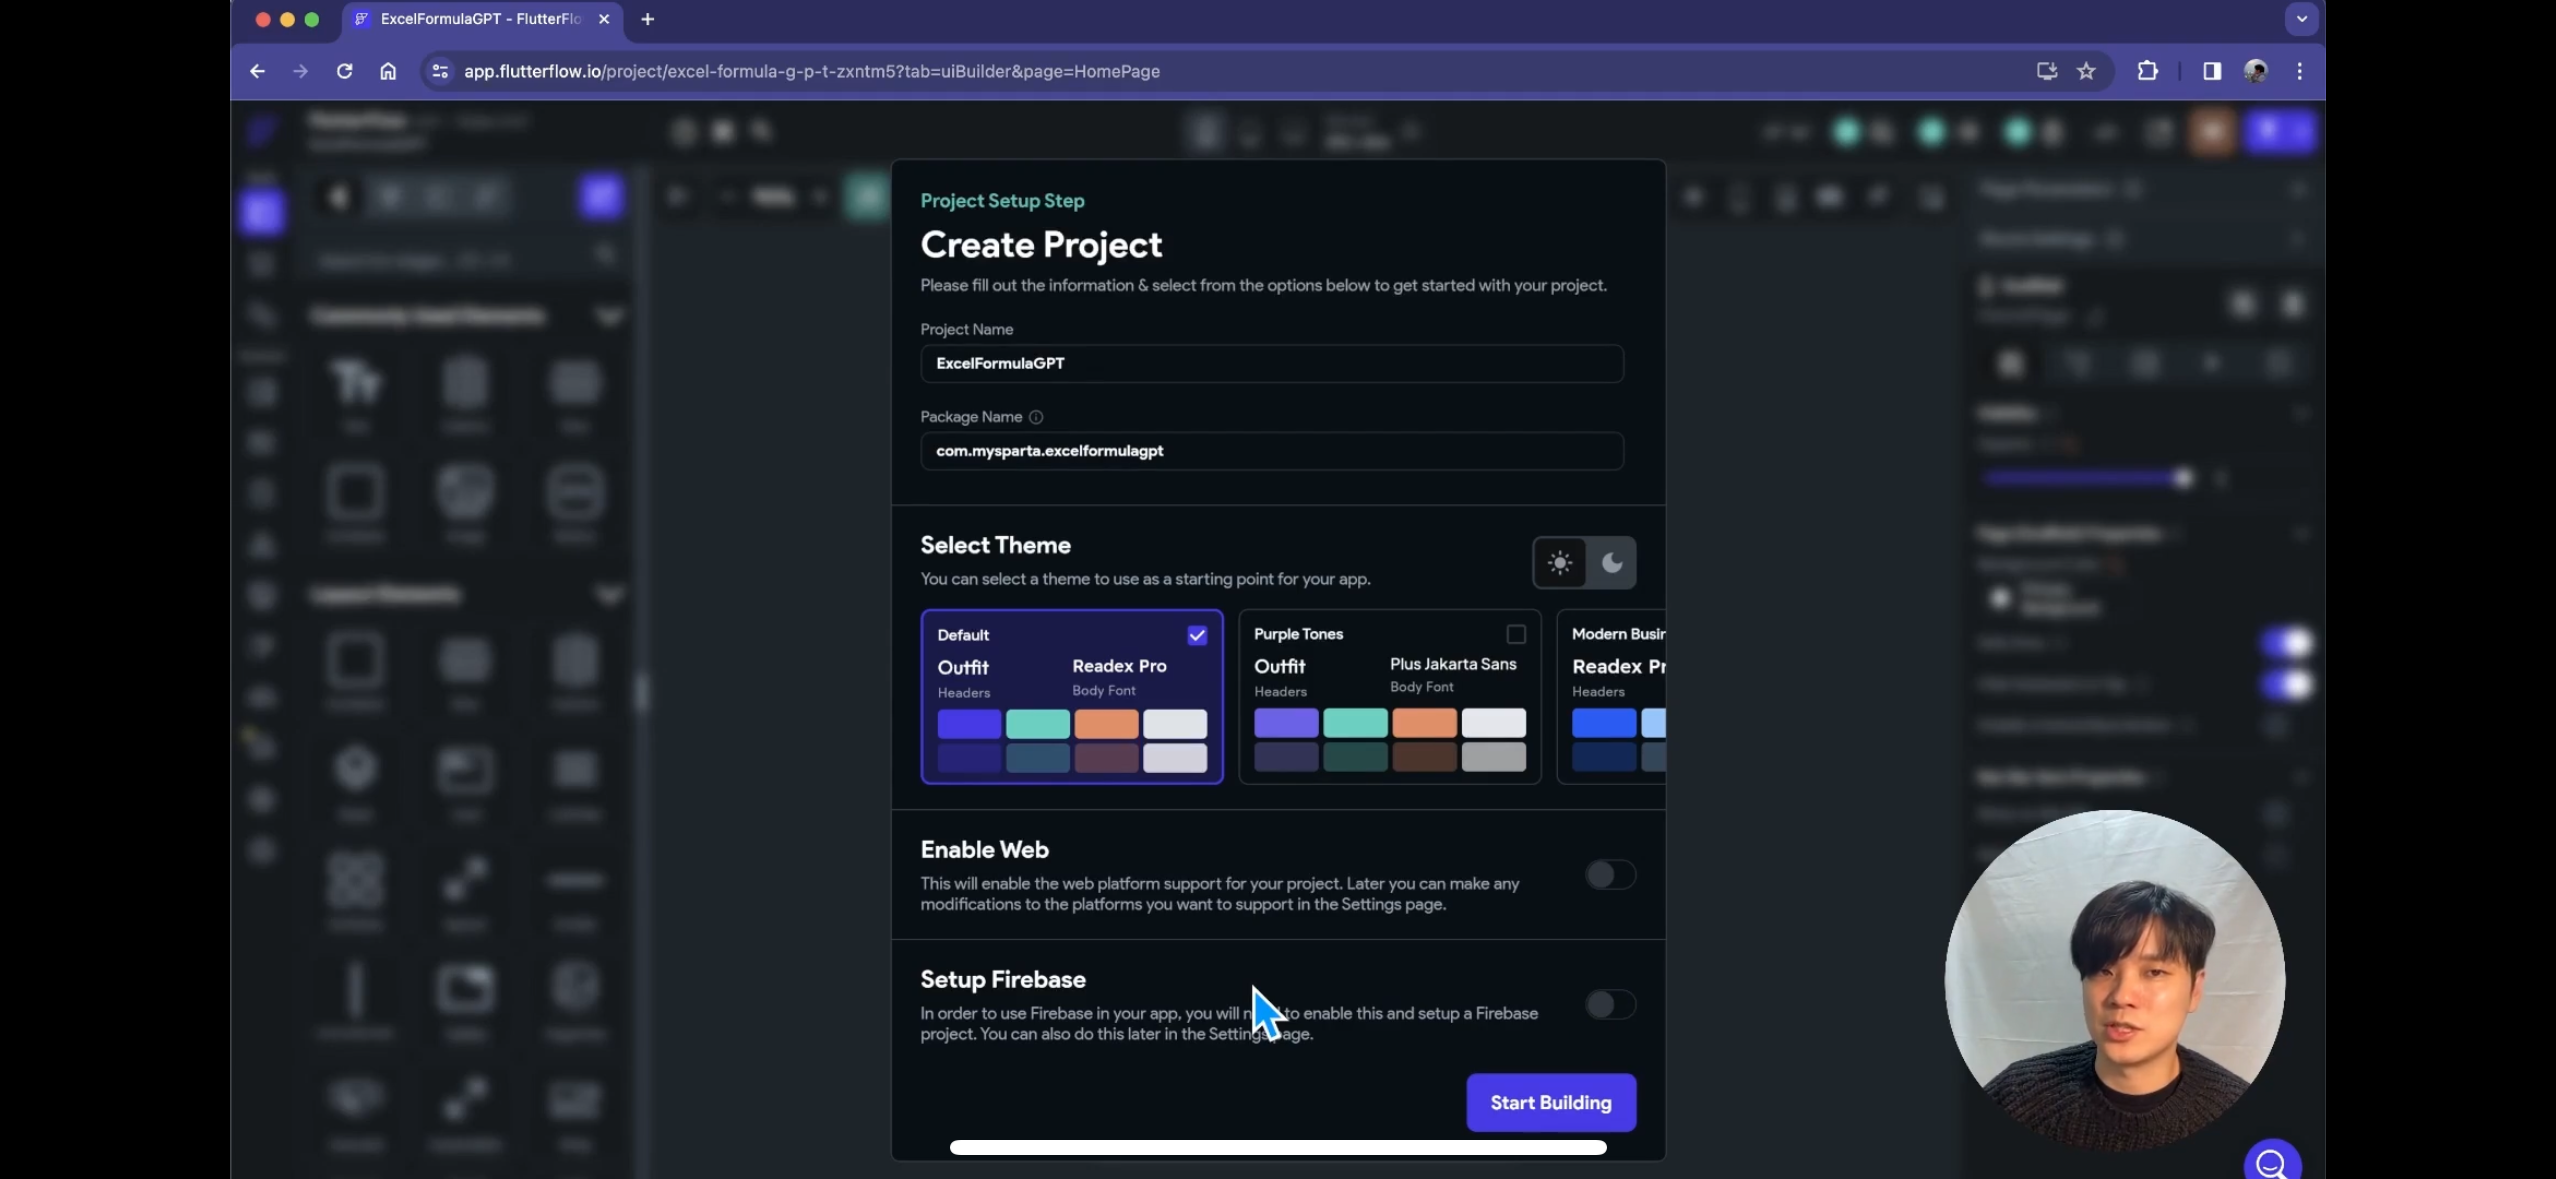
Task: Edit the Package Name field
Action: (1272, 451)
